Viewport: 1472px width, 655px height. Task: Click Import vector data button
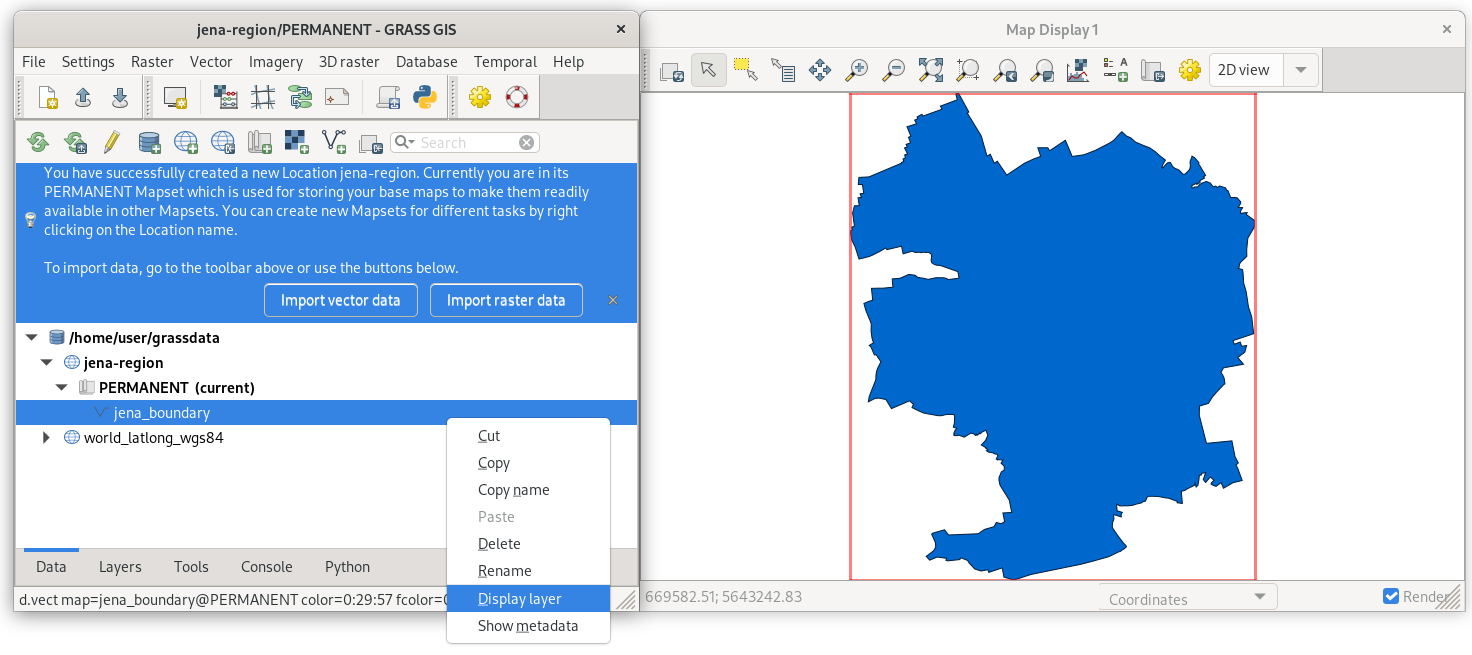coord(341,300)
